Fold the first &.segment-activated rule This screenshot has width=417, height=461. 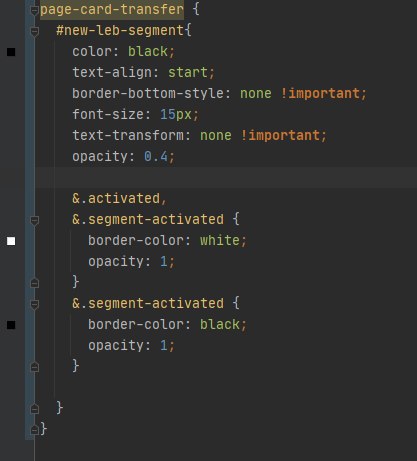click(34, 220)
